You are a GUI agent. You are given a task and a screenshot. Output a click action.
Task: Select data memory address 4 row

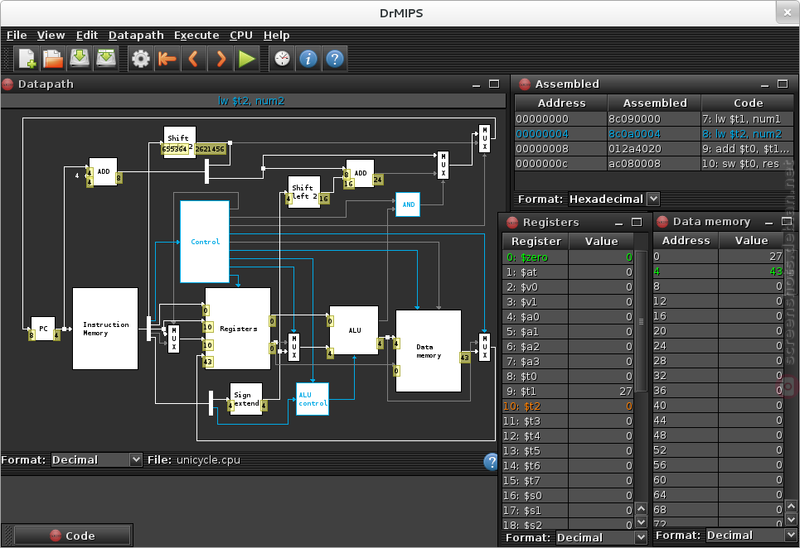coord(718,271)
